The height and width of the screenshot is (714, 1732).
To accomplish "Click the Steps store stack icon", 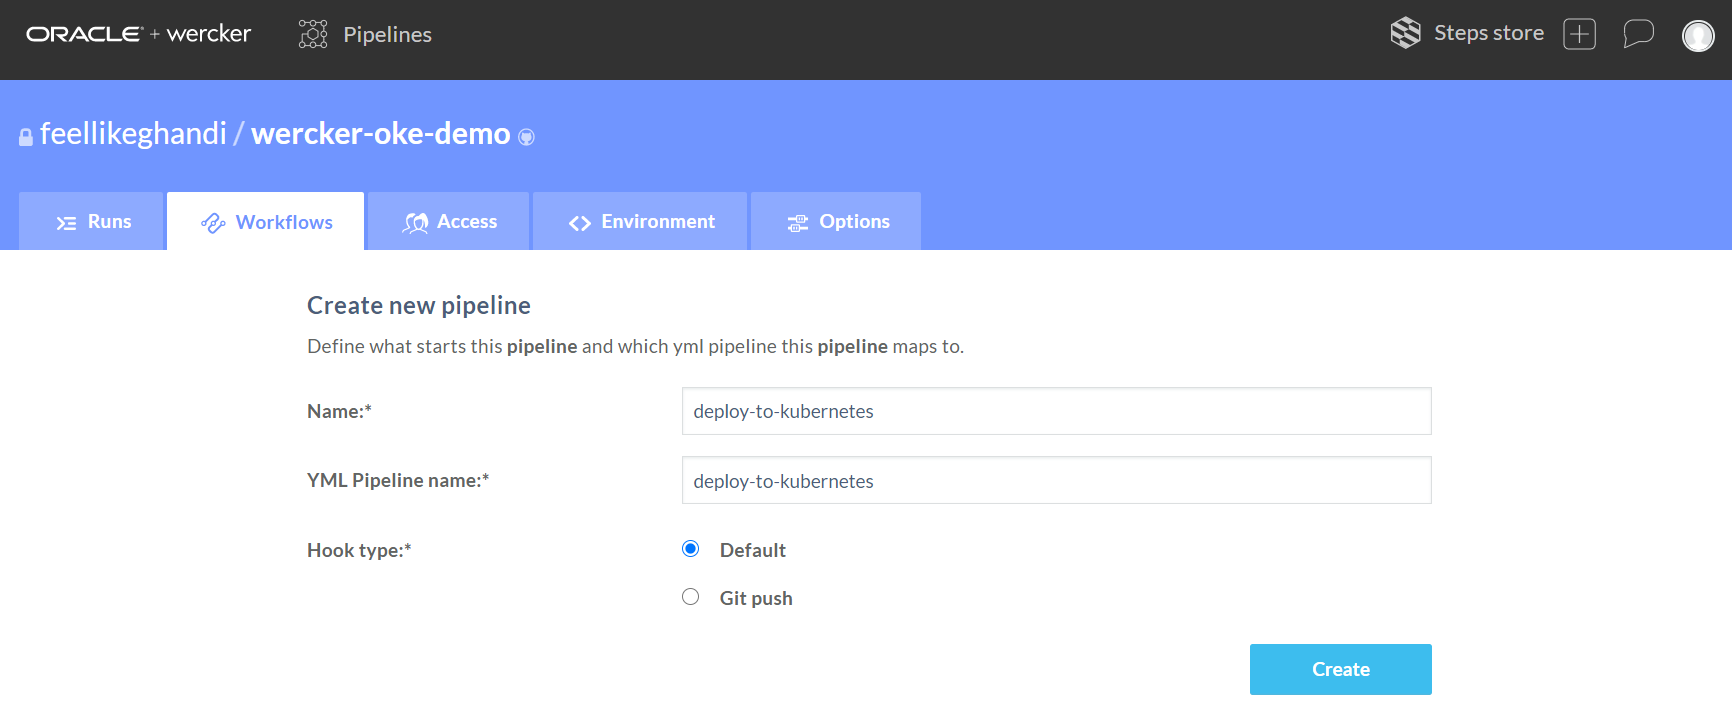I will click(1405, 33).
